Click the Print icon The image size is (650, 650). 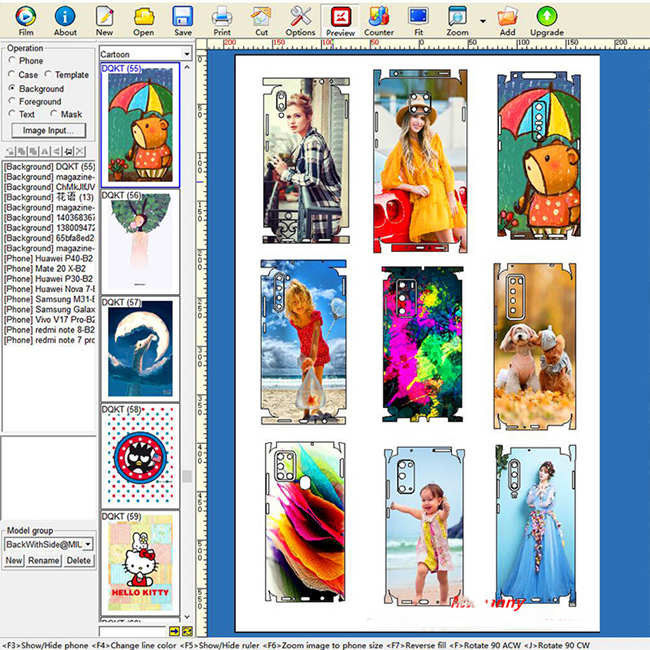coord(222,19)
